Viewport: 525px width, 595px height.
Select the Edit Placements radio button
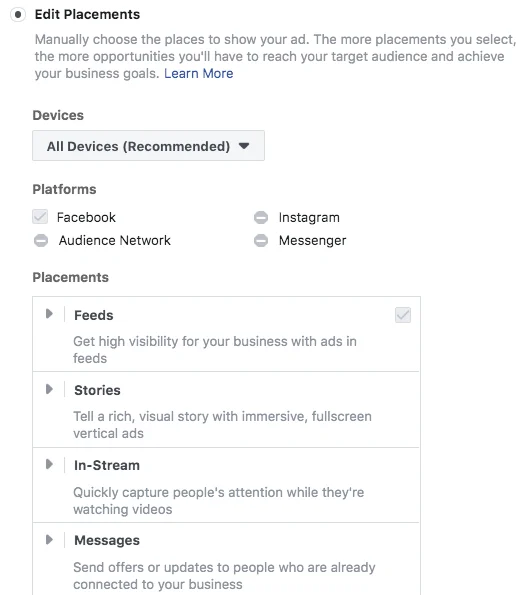[18, 15]
